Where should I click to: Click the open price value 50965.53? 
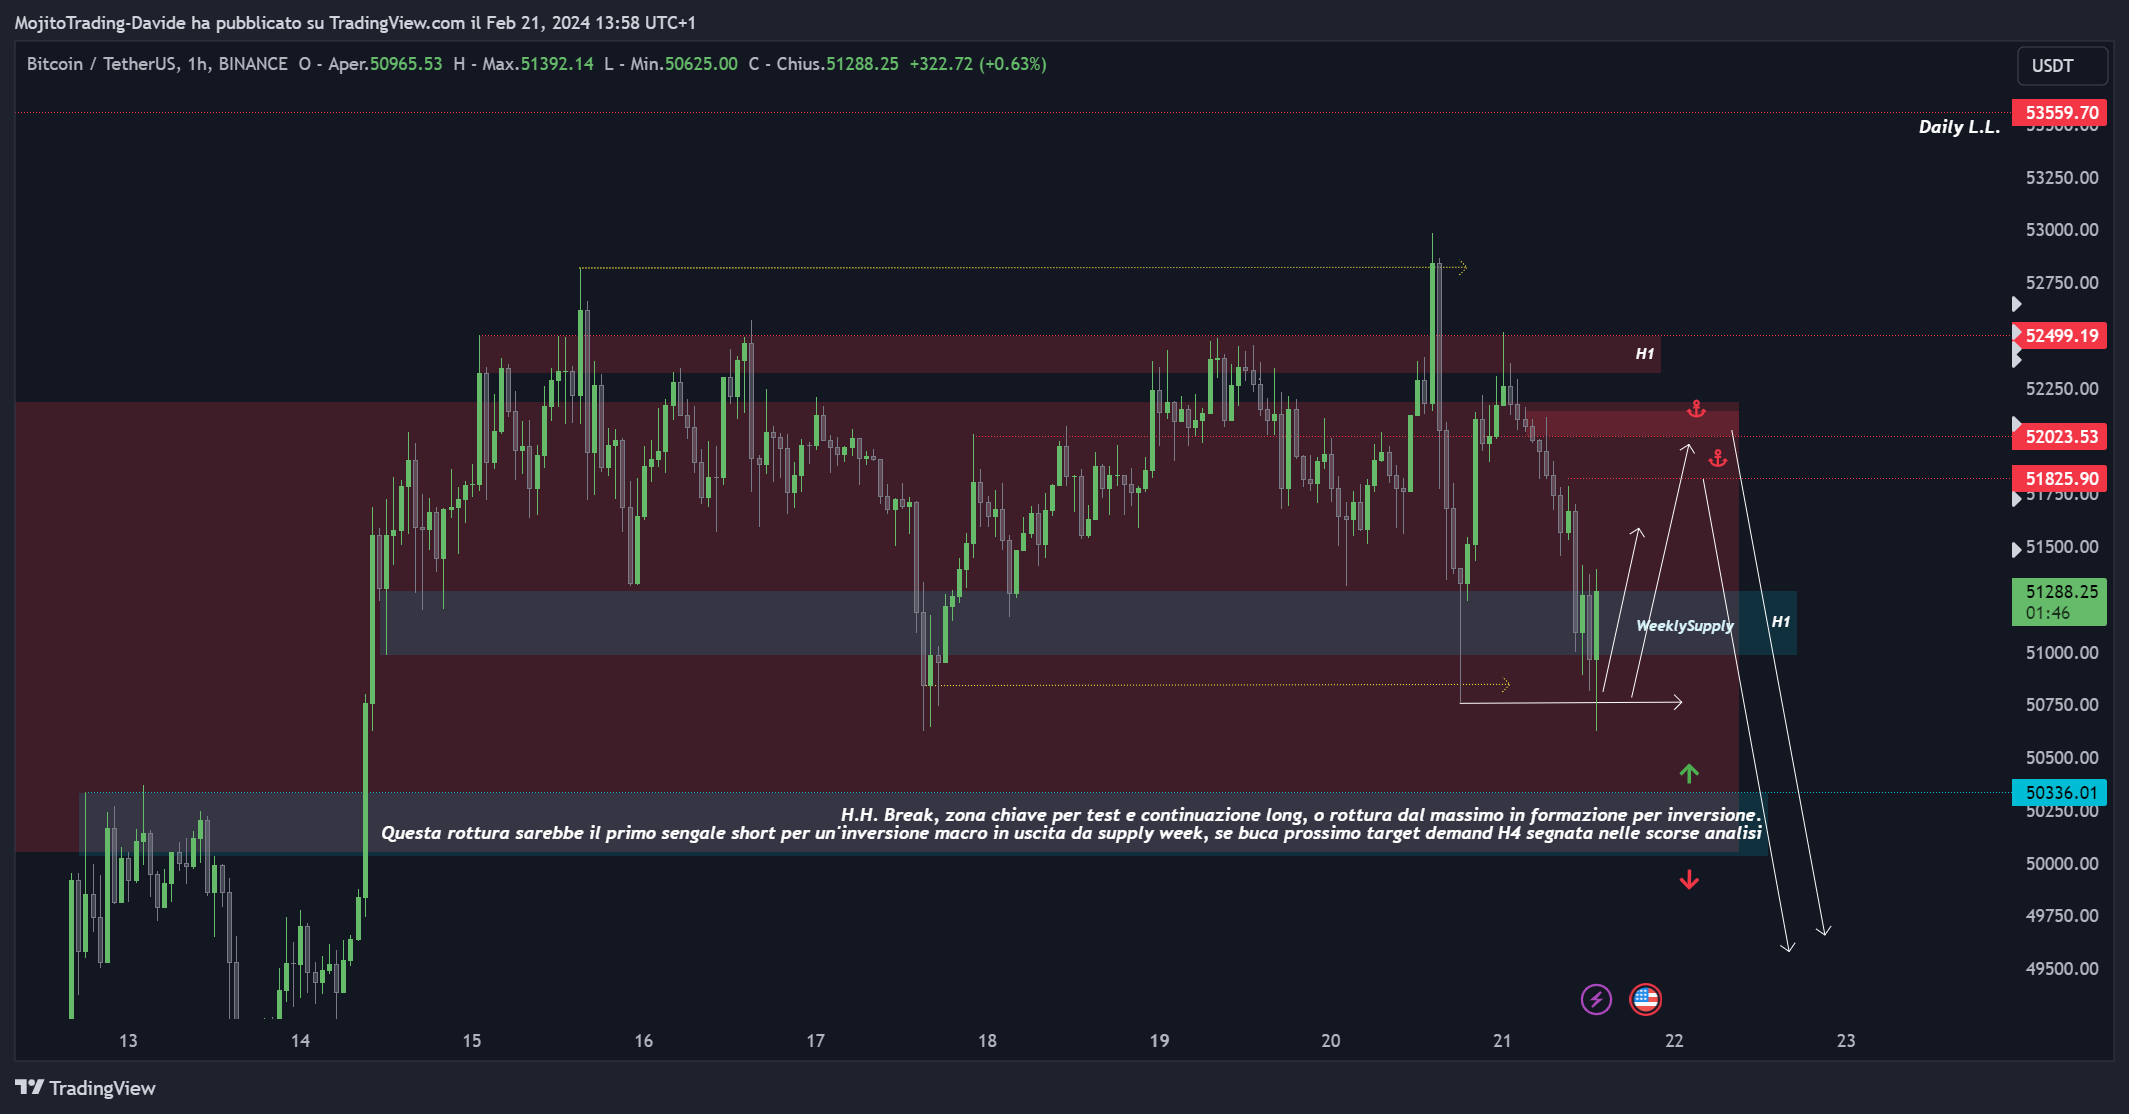pyautogui.click(x=406, y=64)
